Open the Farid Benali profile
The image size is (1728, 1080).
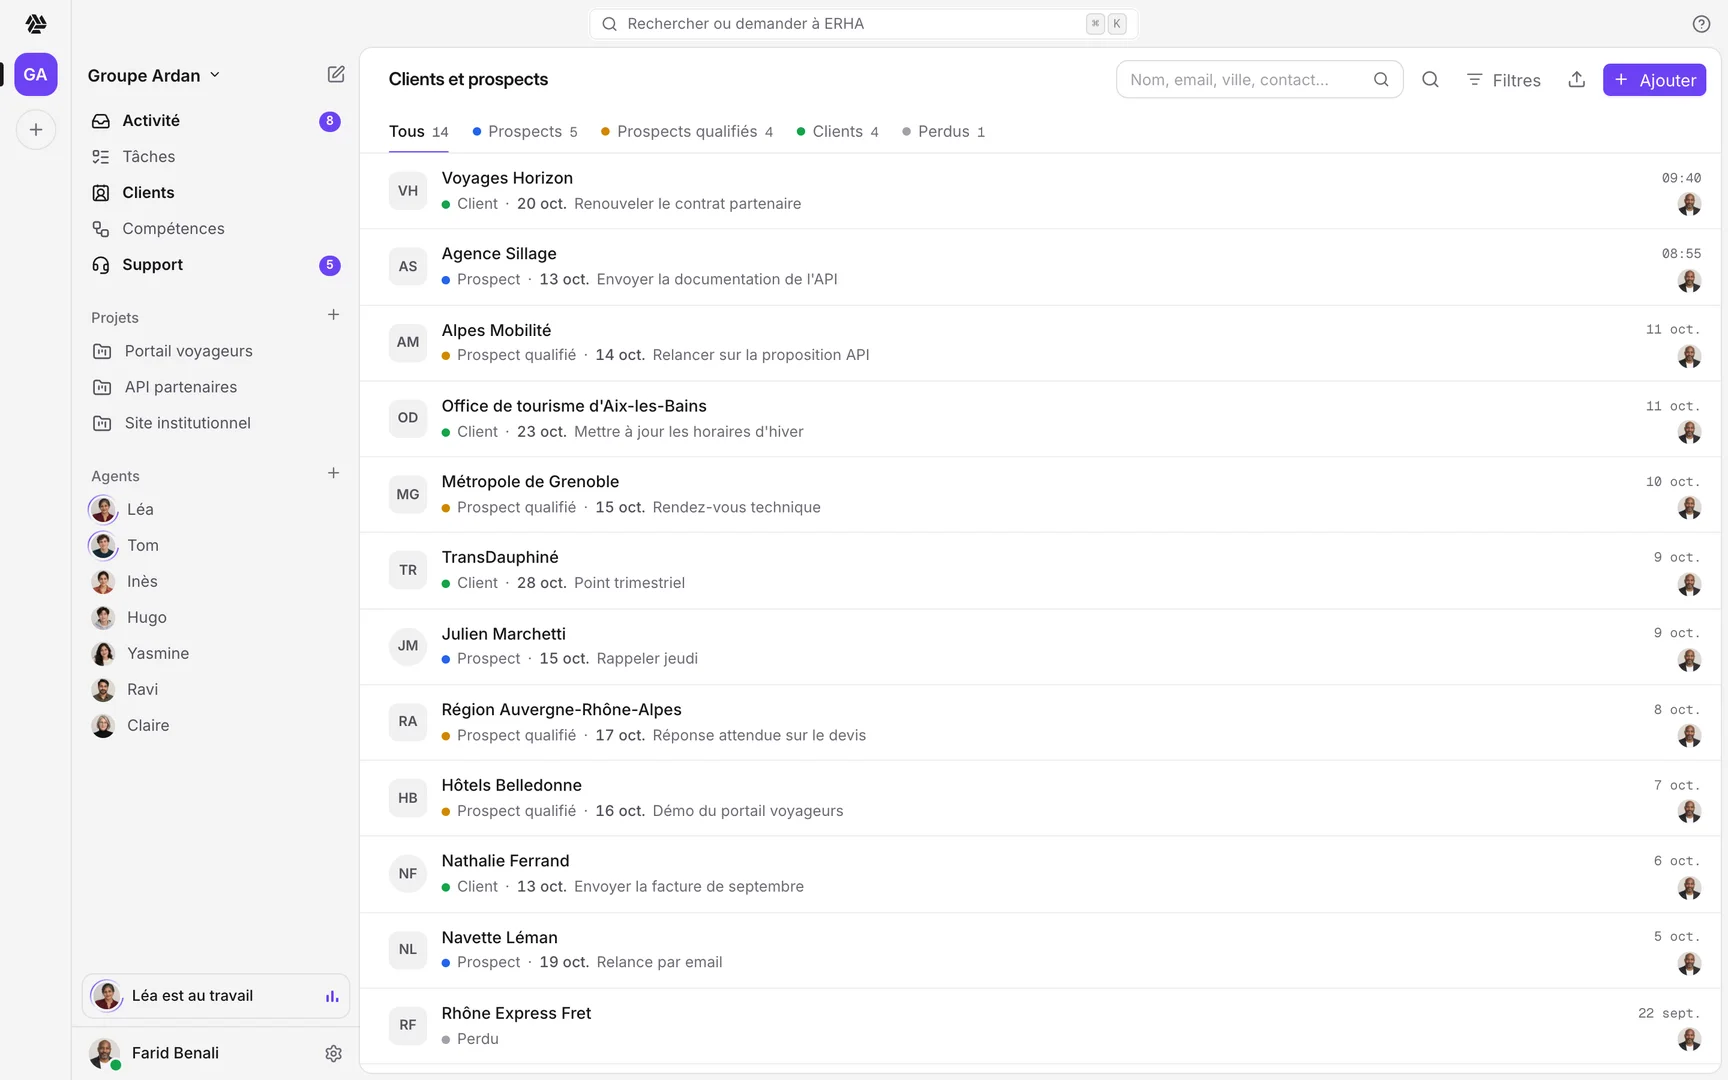(175, 1053)
